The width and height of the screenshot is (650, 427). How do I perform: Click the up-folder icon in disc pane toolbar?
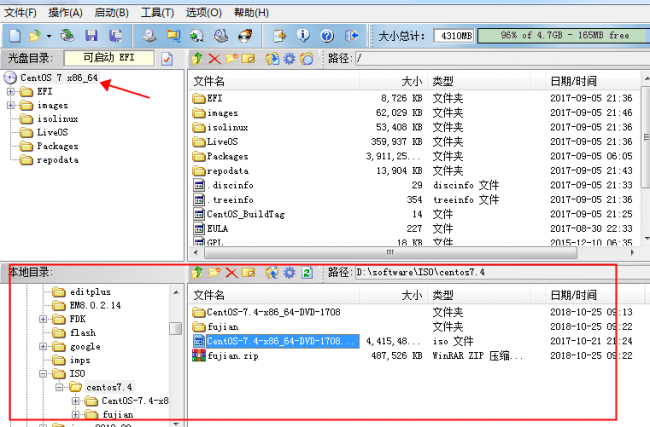click(197, 59)
